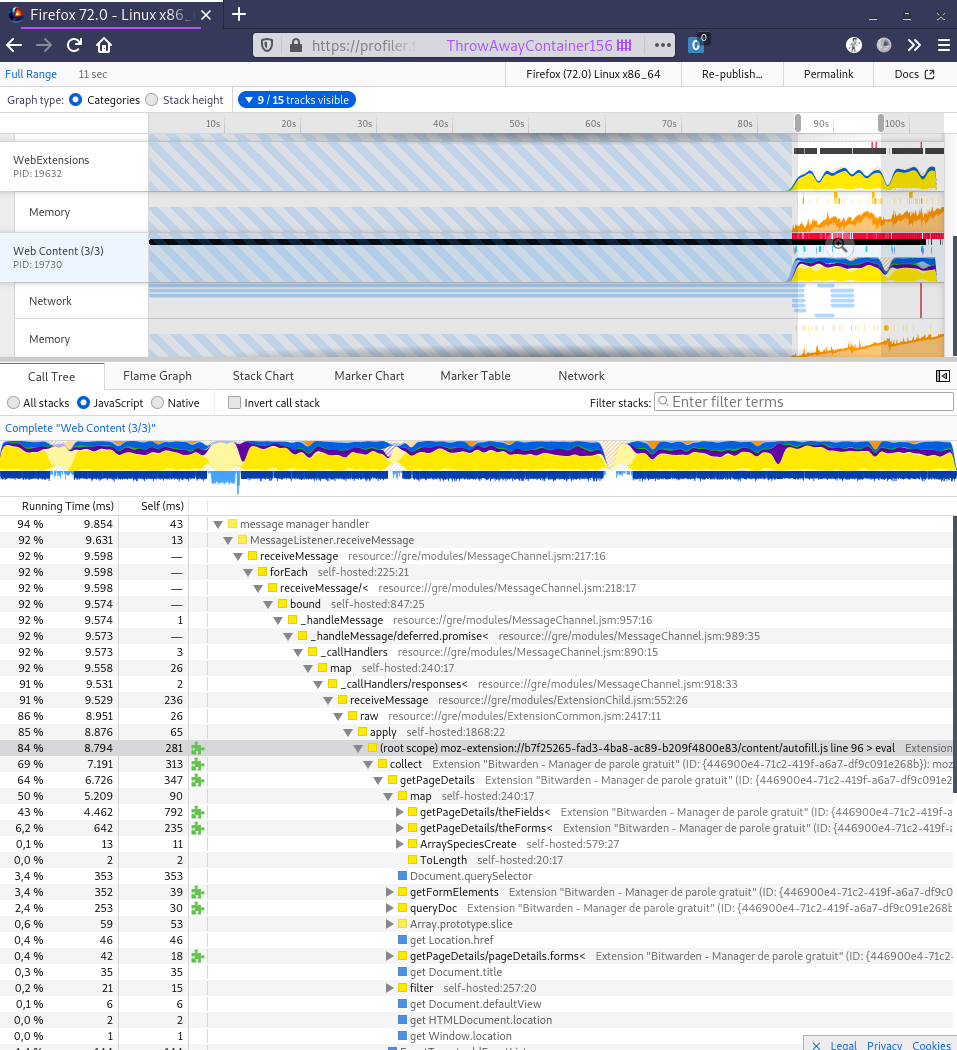This screenshot has width=957, height=1050.
Task: Open the Privacy footer link
Action: tap(885, 1045)
